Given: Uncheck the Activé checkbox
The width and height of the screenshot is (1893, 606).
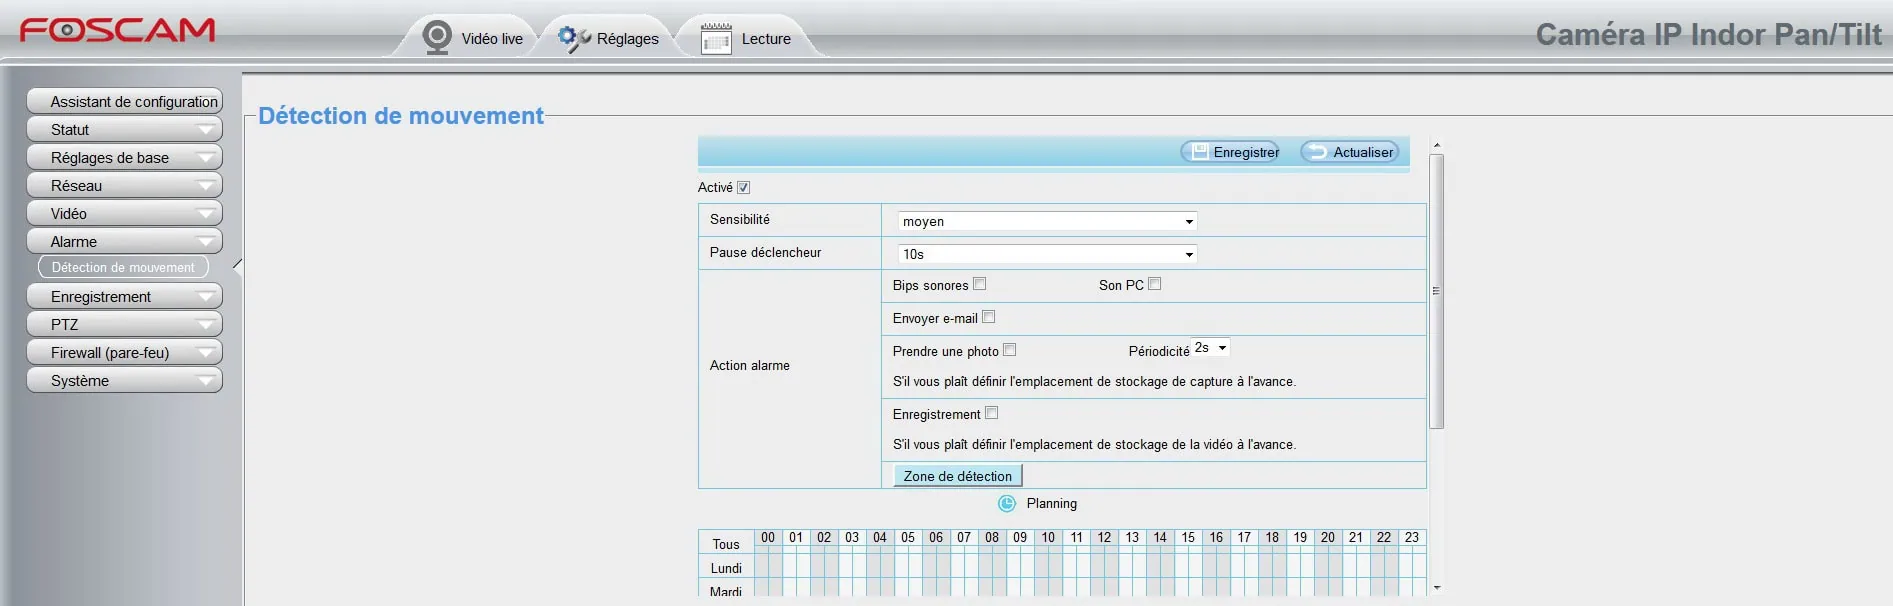Looking at the screenshot, I should 743,188.
